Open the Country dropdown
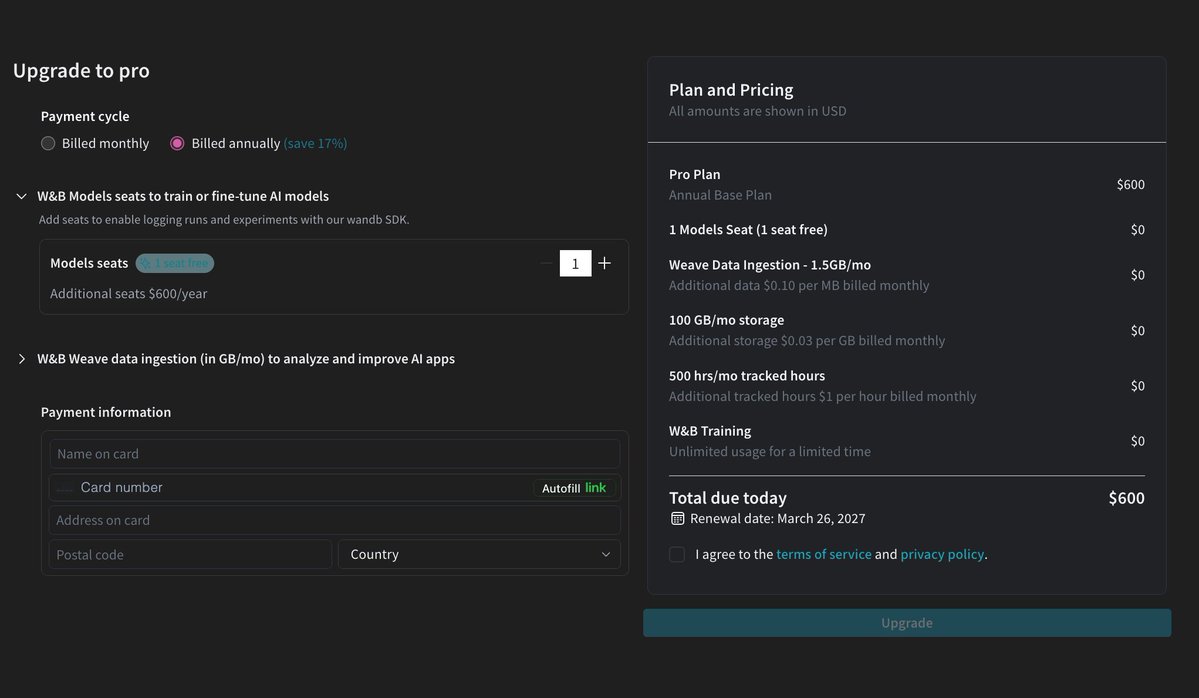This screenshot has height=698, width=1199. tap(479, 554)
